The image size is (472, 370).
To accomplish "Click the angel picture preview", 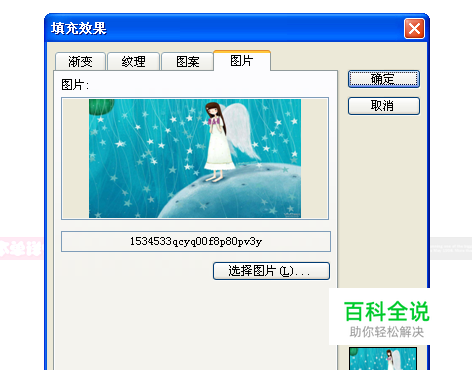I will (195, 159).
